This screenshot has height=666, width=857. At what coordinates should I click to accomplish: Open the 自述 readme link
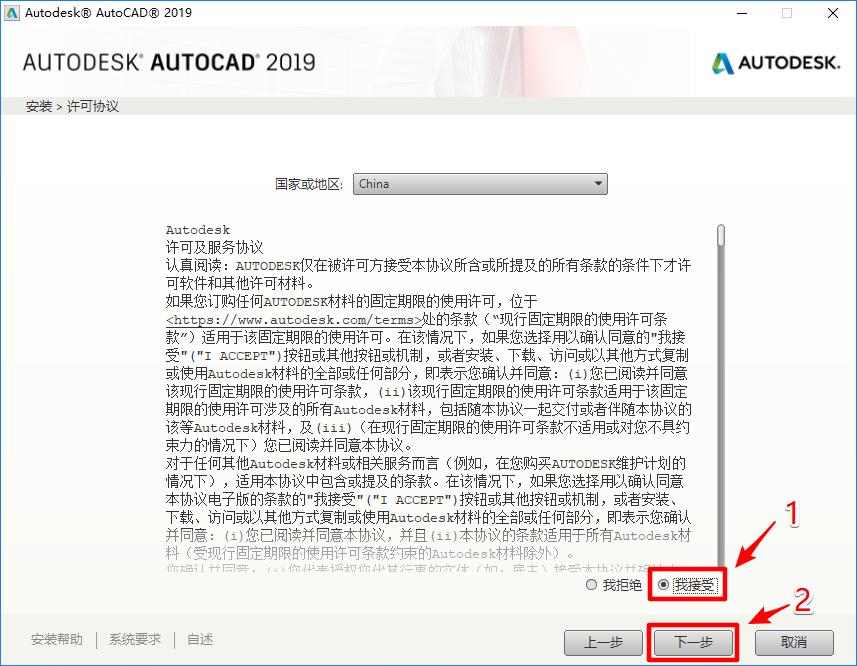[200, 639]
